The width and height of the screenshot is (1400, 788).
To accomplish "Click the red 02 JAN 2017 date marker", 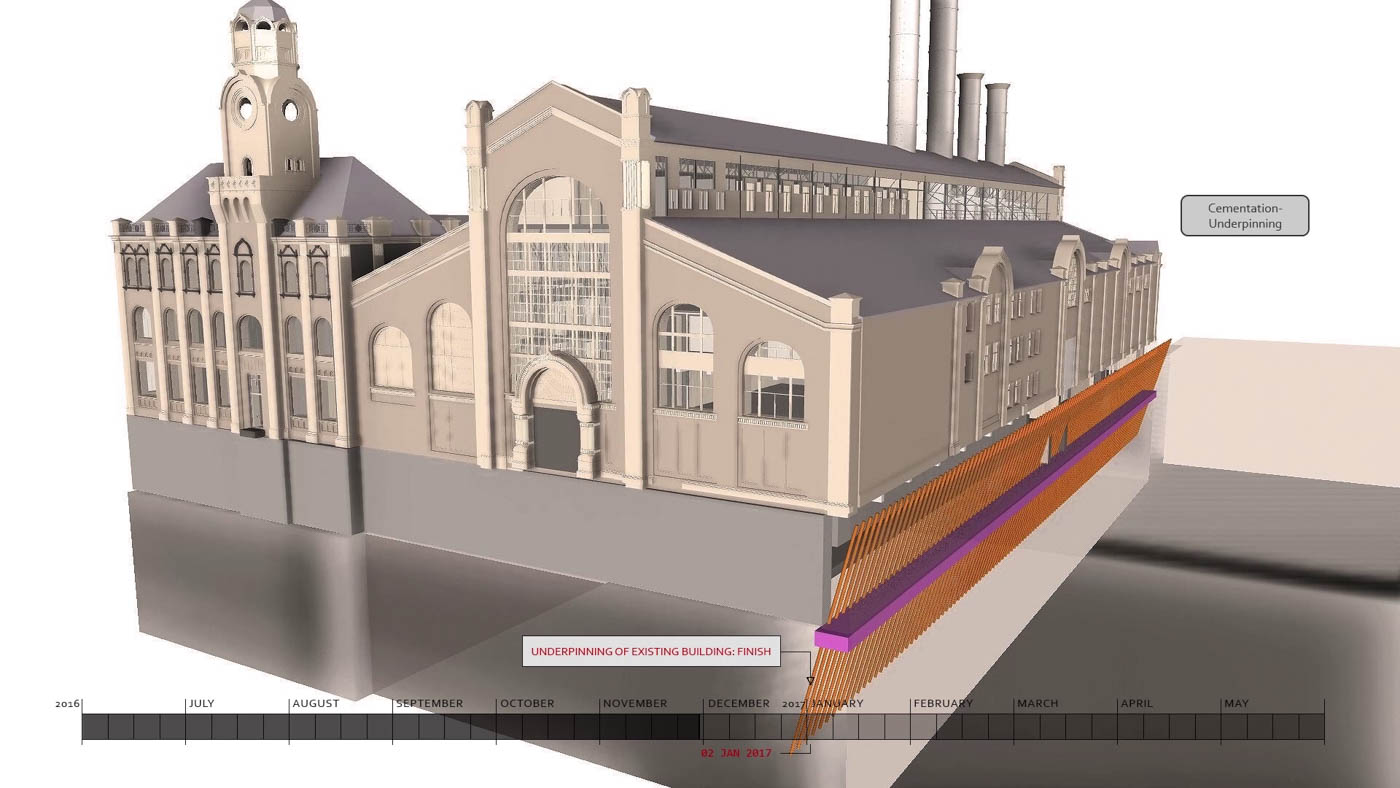I will pyautogui.click(x=735, y=754).
